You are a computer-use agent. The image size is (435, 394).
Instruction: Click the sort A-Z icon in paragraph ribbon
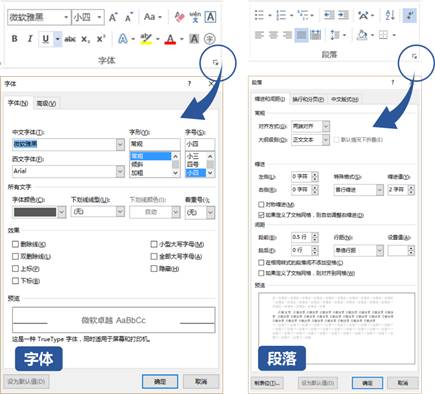[390, 15]
